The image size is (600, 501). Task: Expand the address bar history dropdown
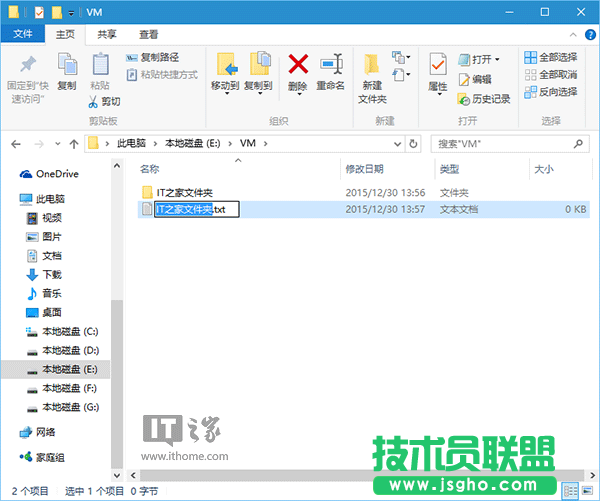(x=398, y=144)
